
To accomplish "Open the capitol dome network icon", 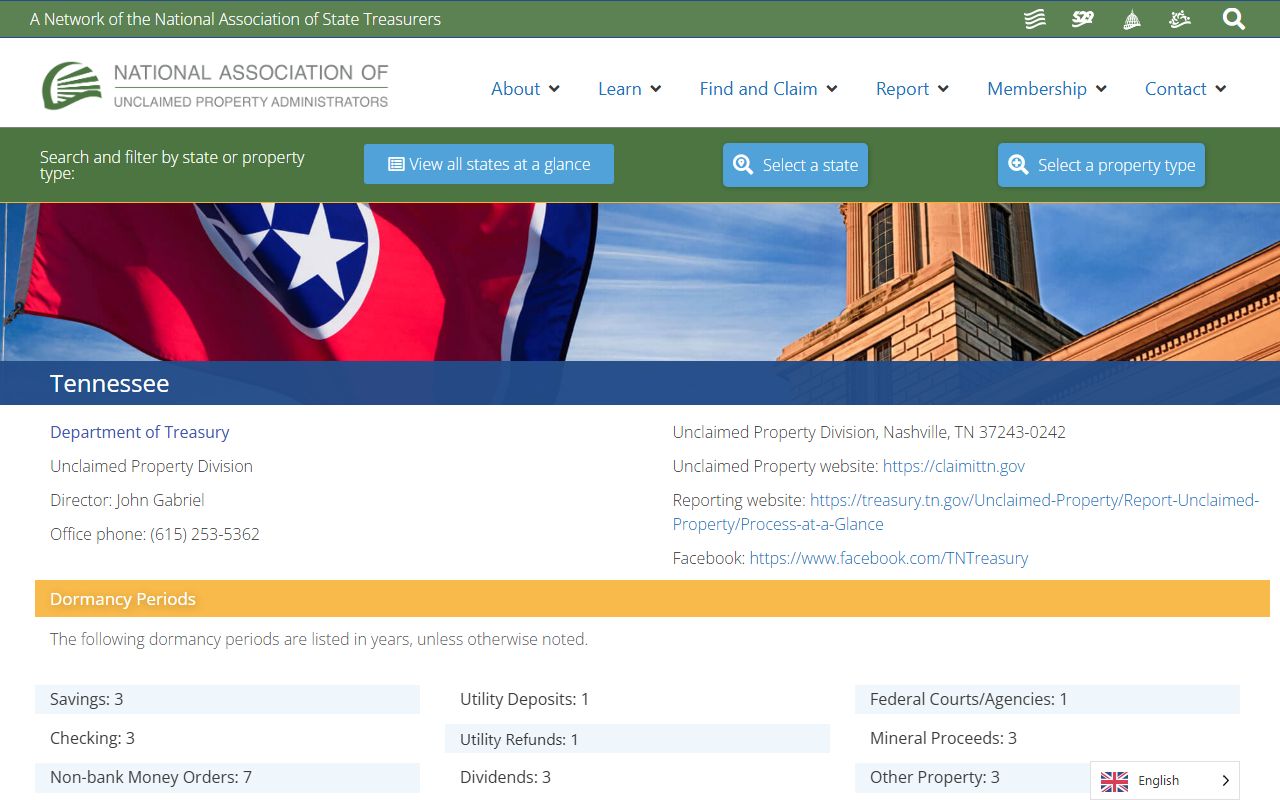I will (x=1132, y=19).
